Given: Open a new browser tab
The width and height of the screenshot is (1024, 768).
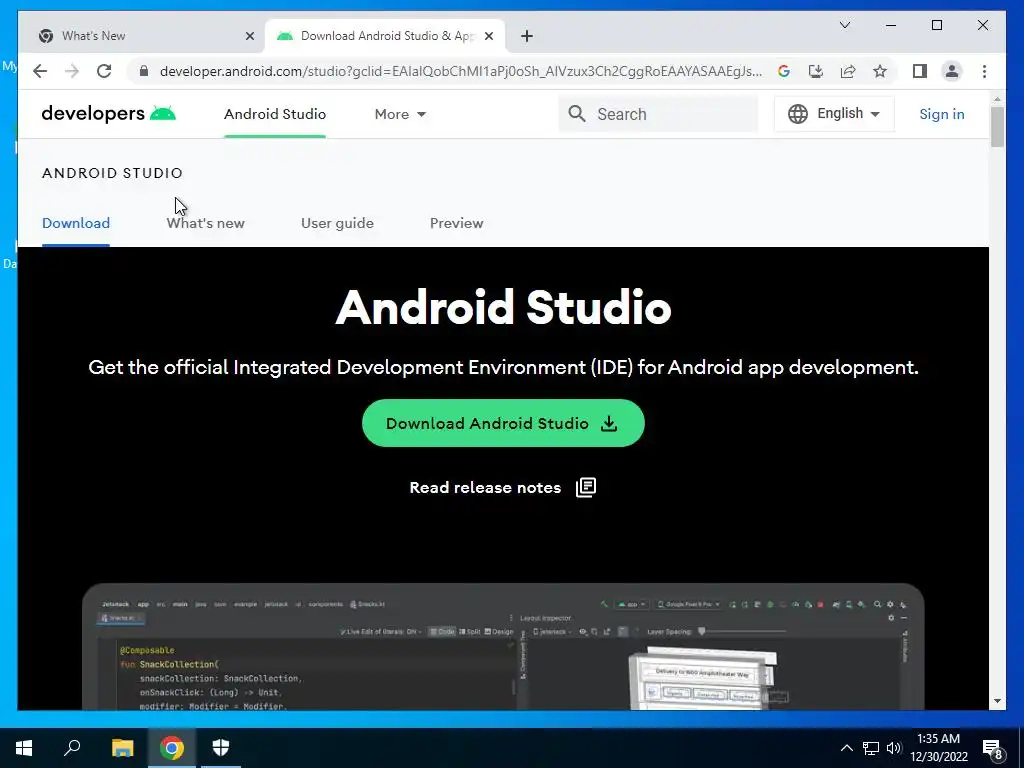Looking at the screenshot, I should click(527, 36).
